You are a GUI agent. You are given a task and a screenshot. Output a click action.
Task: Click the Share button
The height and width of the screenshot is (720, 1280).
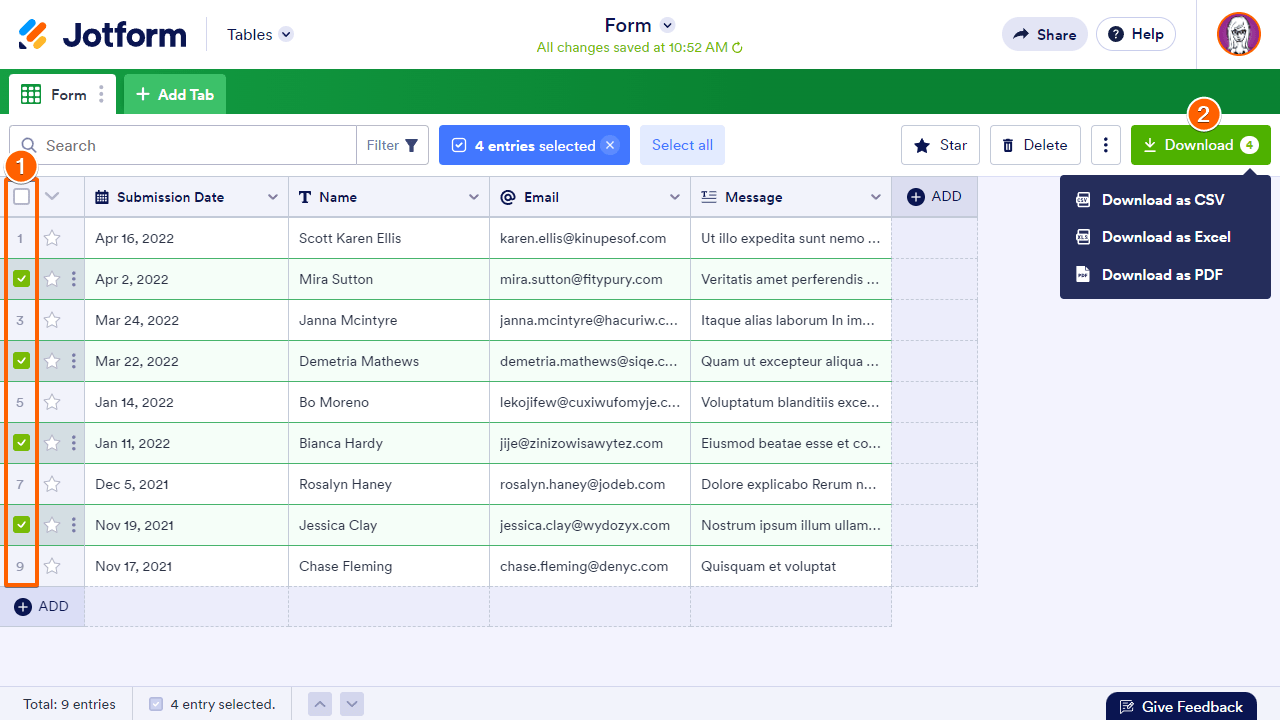[1045, 34]
